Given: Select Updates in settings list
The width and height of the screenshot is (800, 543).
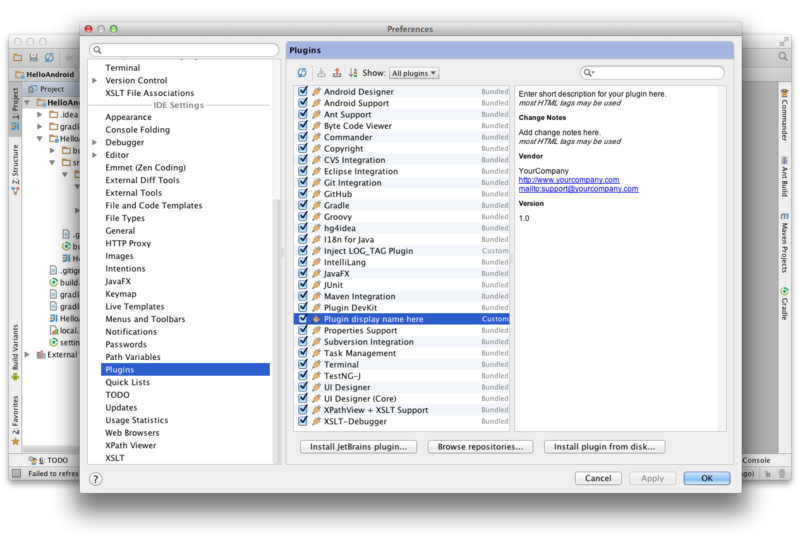Looking at the screenshot, I should (x=121, y=408).
